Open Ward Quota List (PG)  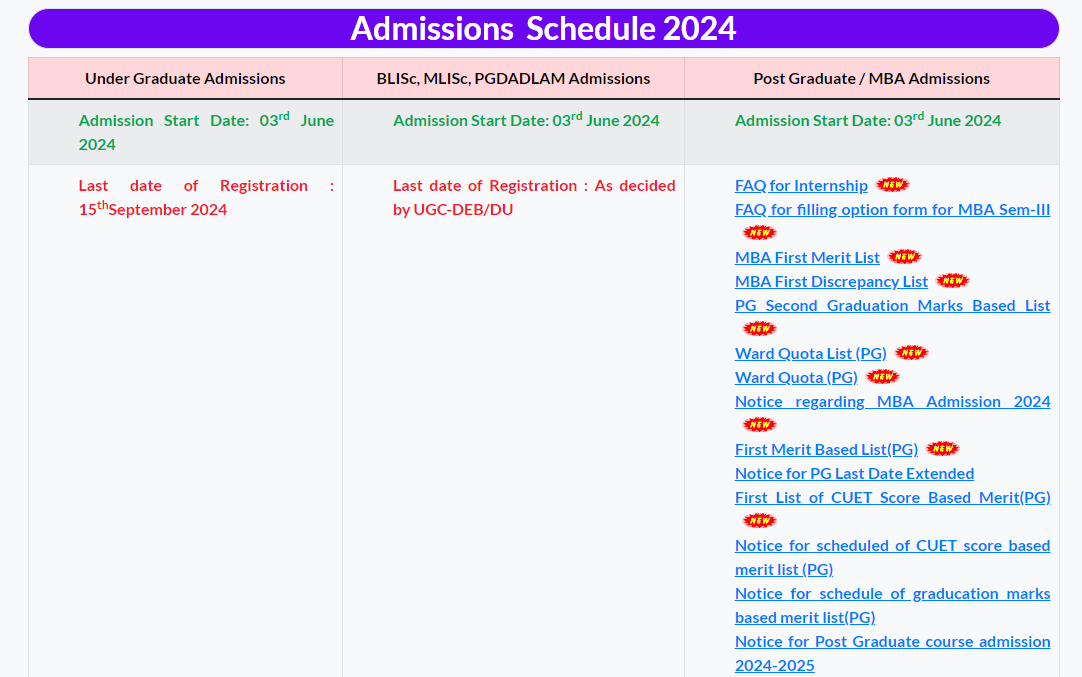[810, 353]
